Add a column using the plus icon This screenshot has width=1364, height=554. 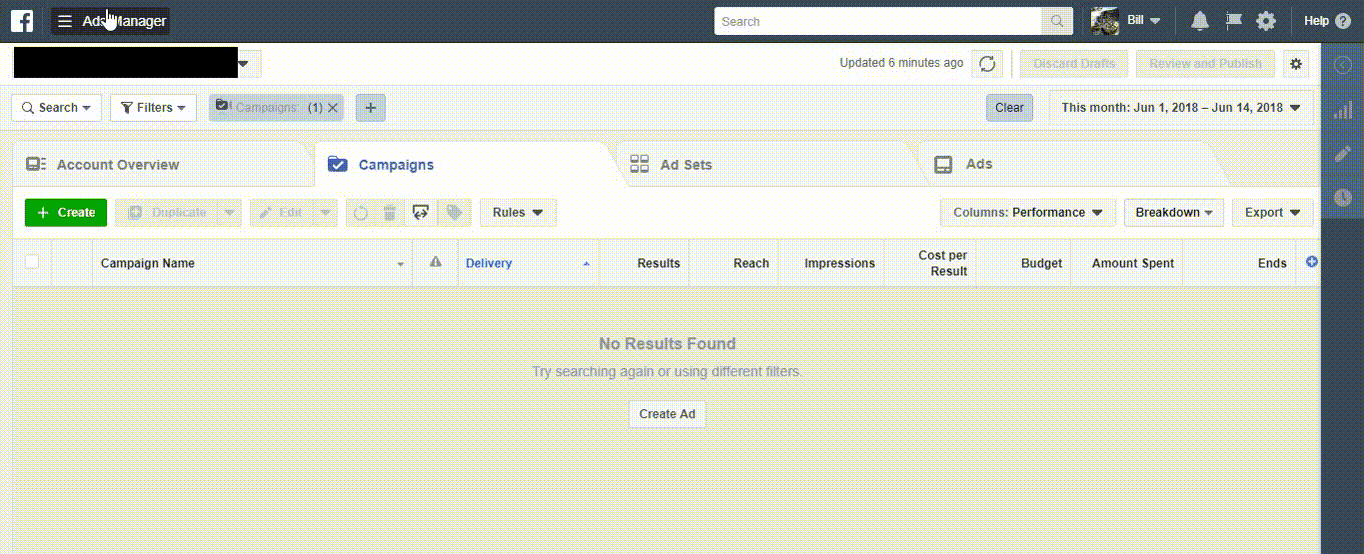pos(1312,262)
